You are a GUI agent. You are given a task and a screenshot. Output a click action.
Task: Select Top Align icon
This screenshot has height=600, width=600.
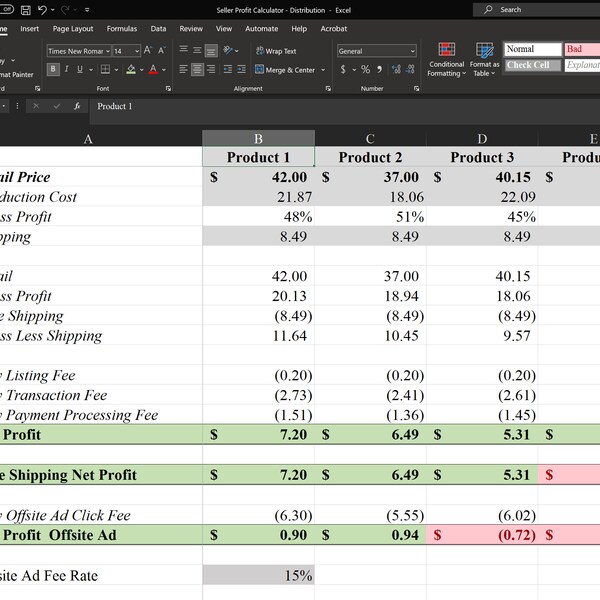pos(184,50)
